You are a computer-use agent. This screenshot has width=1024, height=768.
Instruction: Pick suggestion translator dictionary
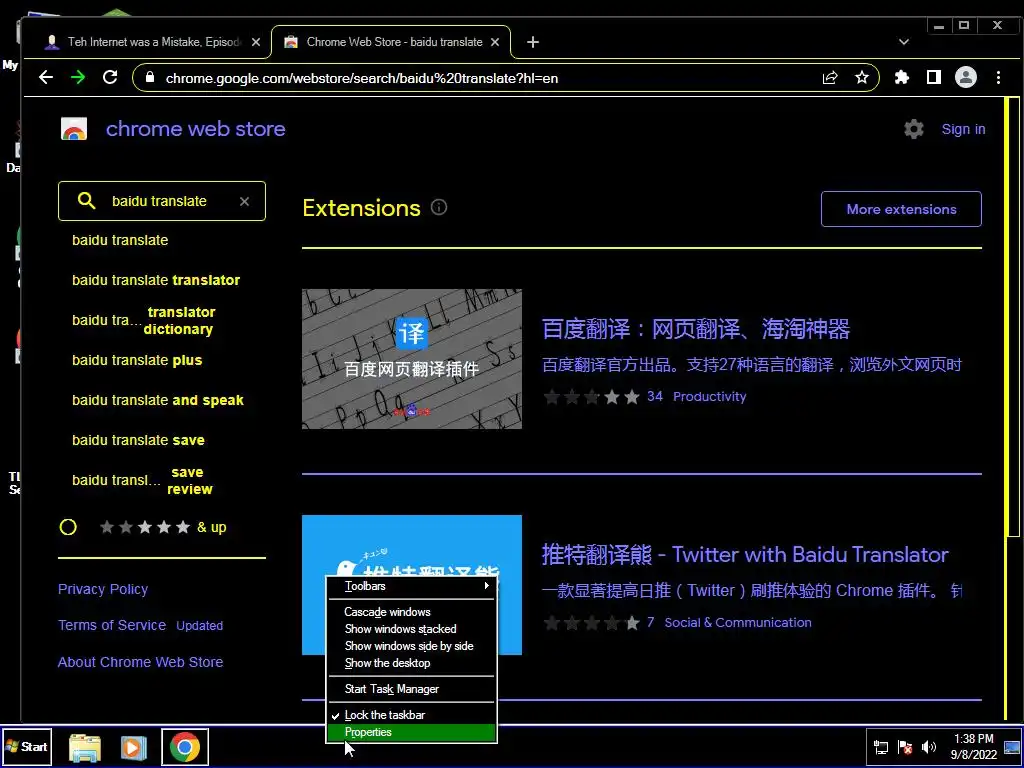tap(144, 321)
